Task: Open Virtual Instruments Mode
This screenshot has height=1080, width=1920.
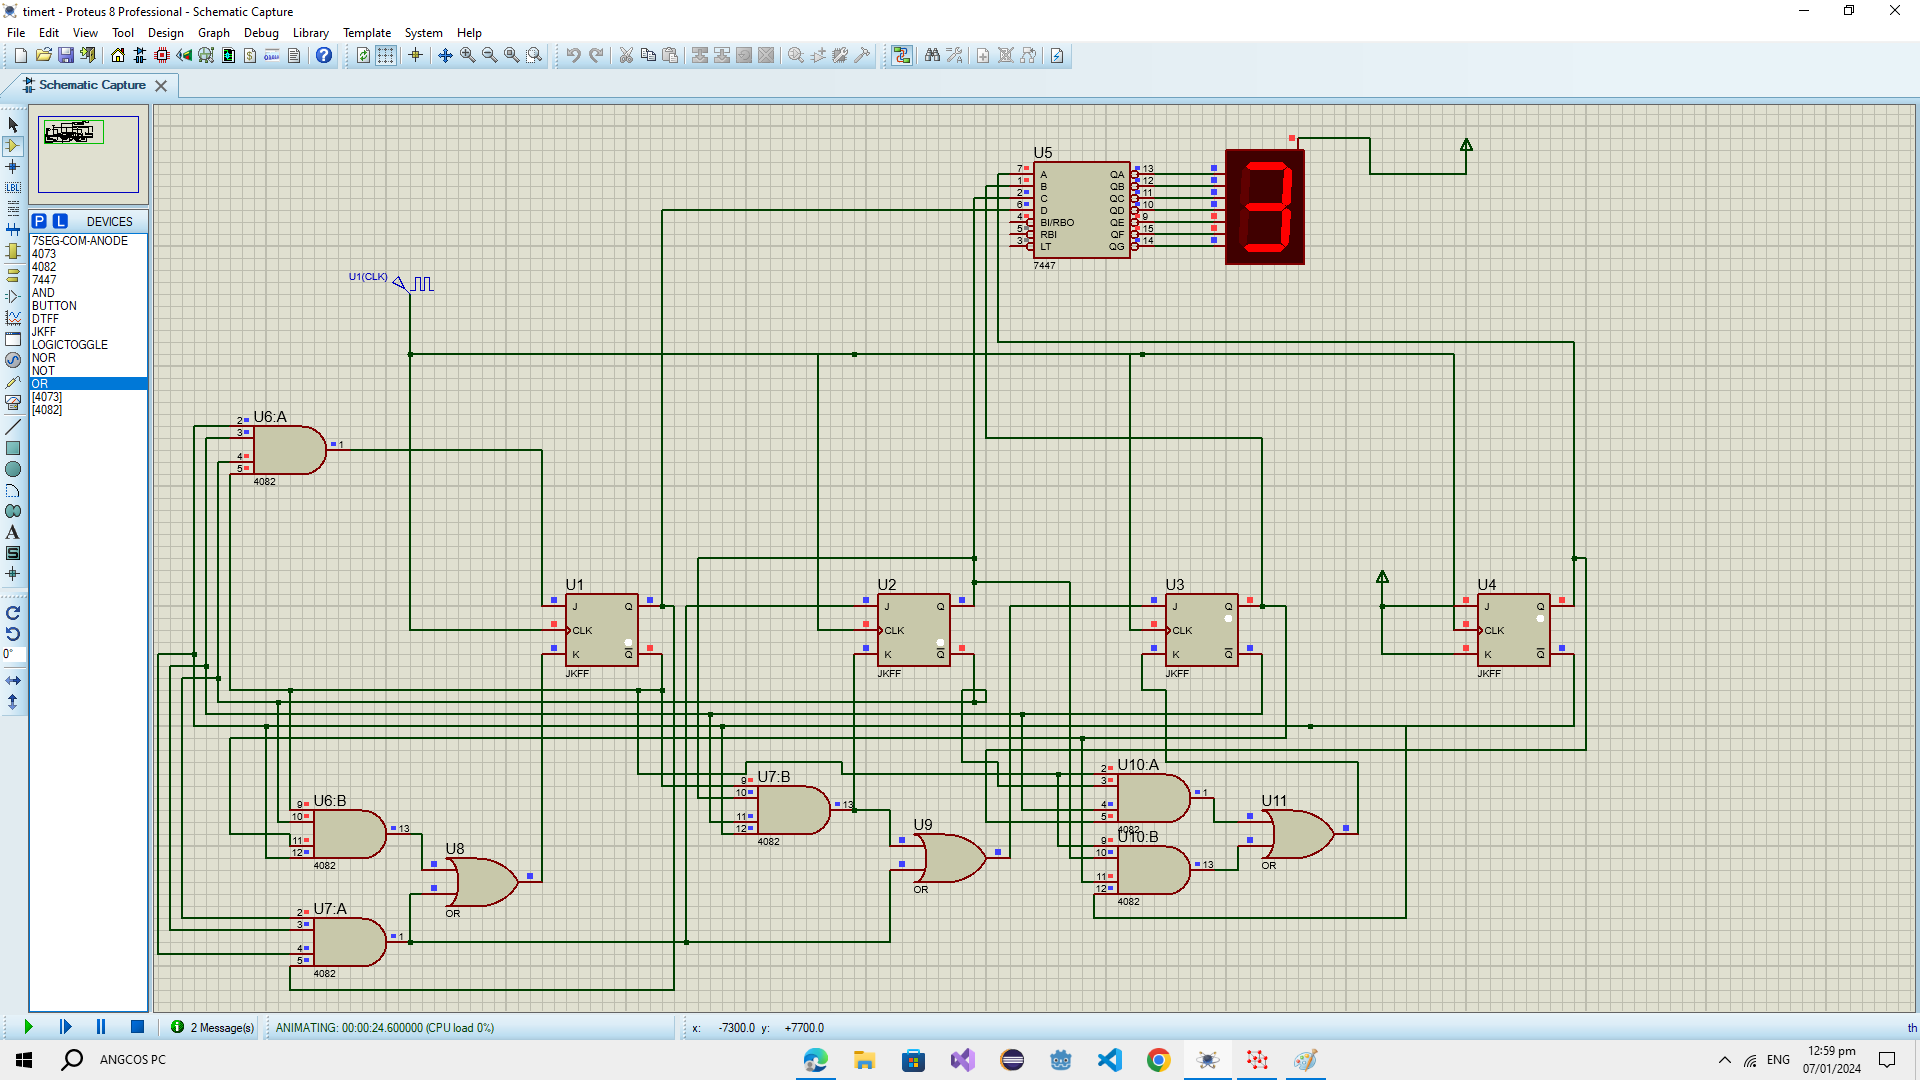Action: tap(13, 403)
